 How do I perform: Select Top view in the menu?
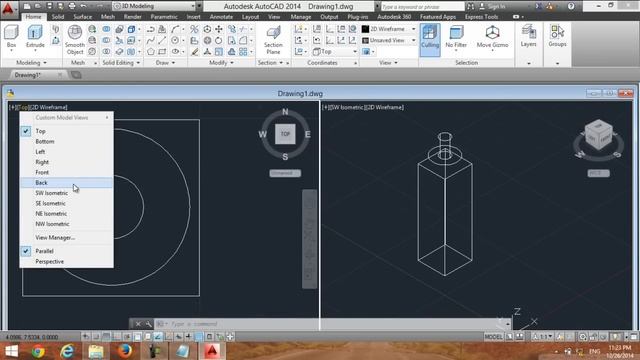[x=67, y=131]
